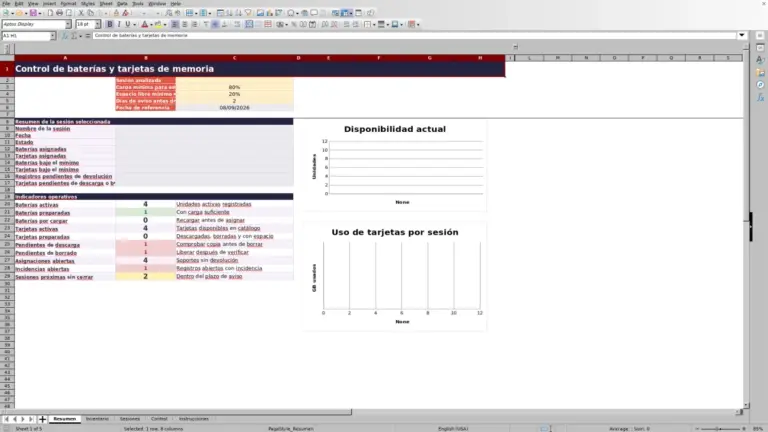
Task: Click the Insert chart icon
Action: tap(269, 13)
